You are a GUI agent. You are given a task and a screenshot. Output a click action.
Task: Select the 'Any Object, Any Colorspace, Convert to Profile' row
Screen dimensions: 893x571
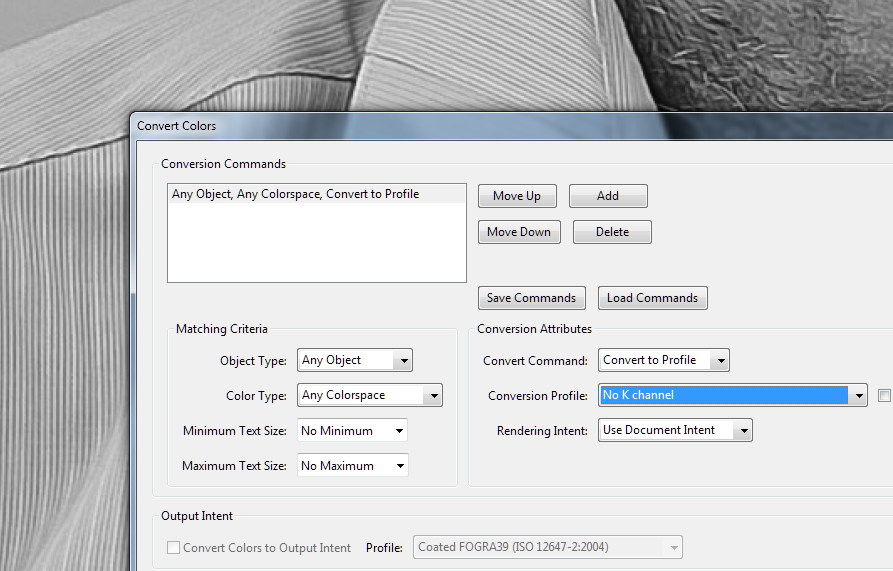click(x=317, y=194)
